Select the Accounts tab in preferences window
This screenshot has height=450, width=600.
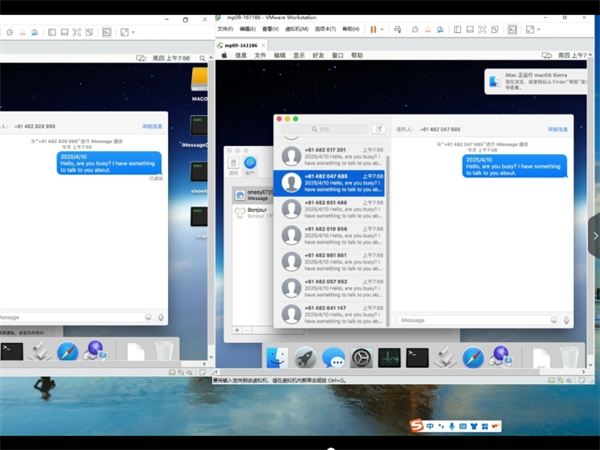point(250,164)
